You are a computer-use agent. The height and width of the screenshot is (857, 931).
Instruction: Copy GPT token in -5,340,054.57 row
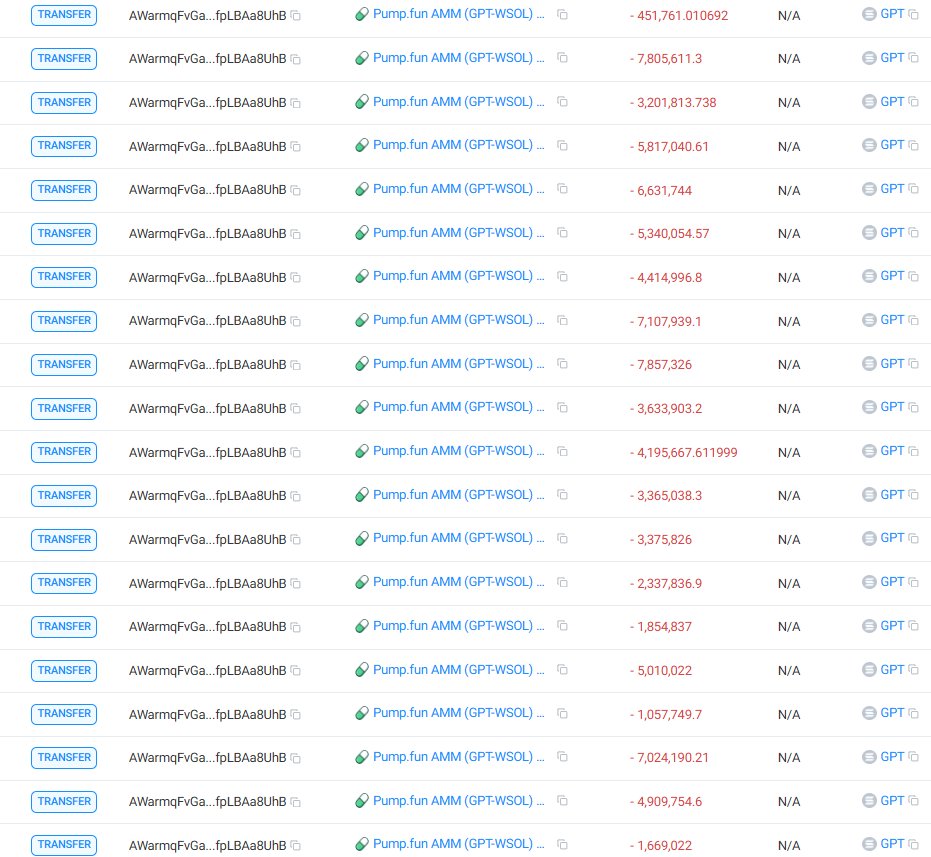point(914,233)
